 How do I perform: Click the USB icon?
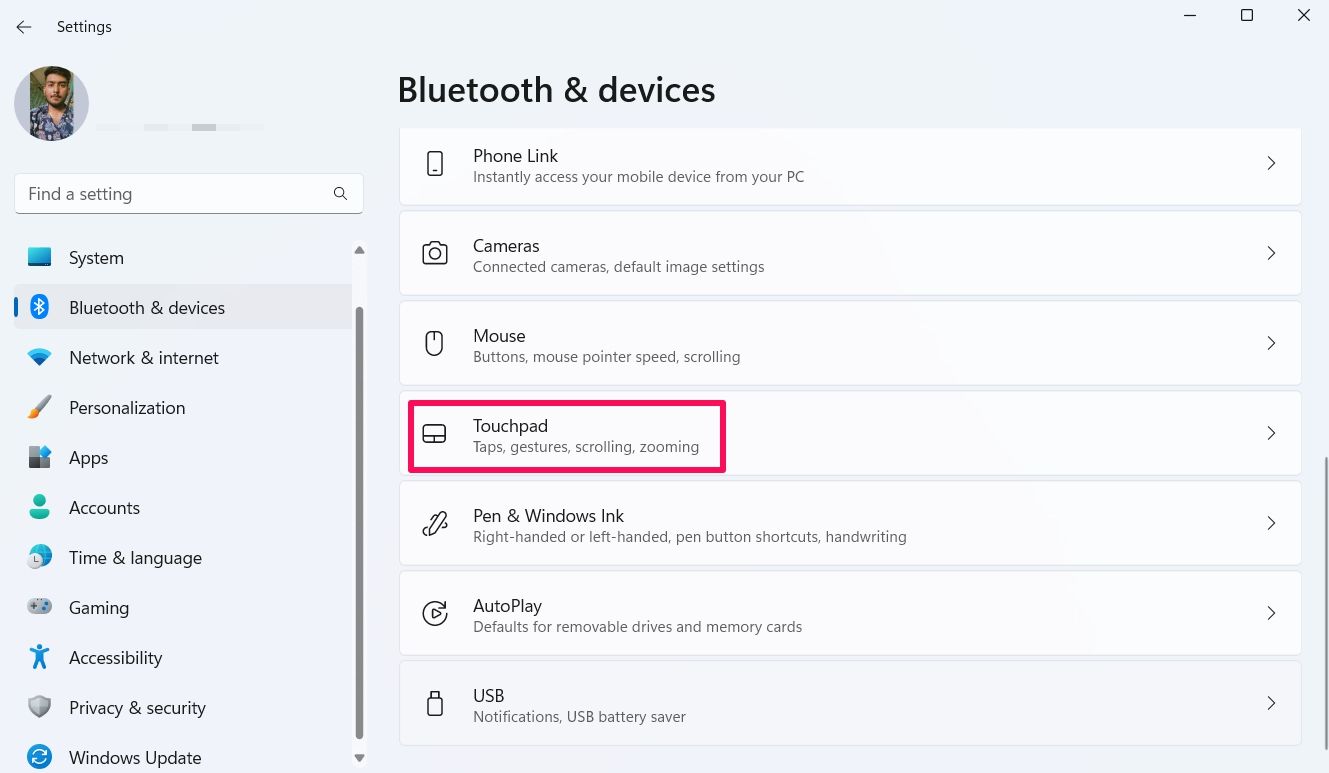pos(435,703)
